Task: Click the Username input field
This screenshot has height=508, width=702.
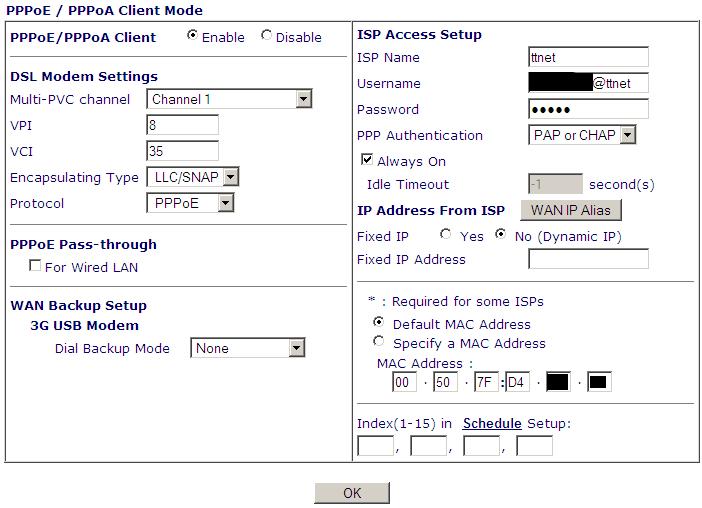Action: tap(588, 83)
